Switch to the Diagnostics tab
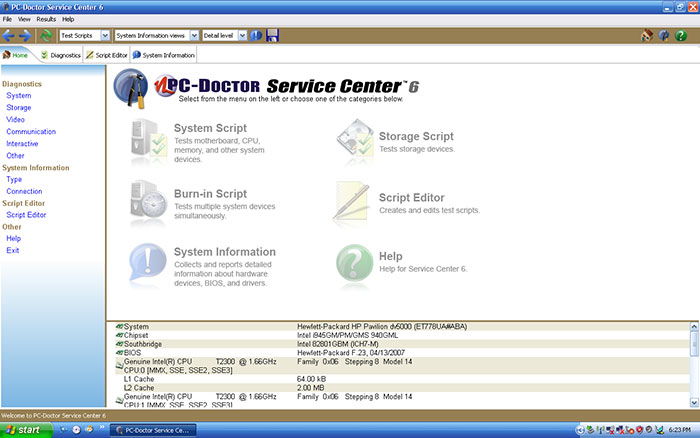700x438 pixels. 61,55
